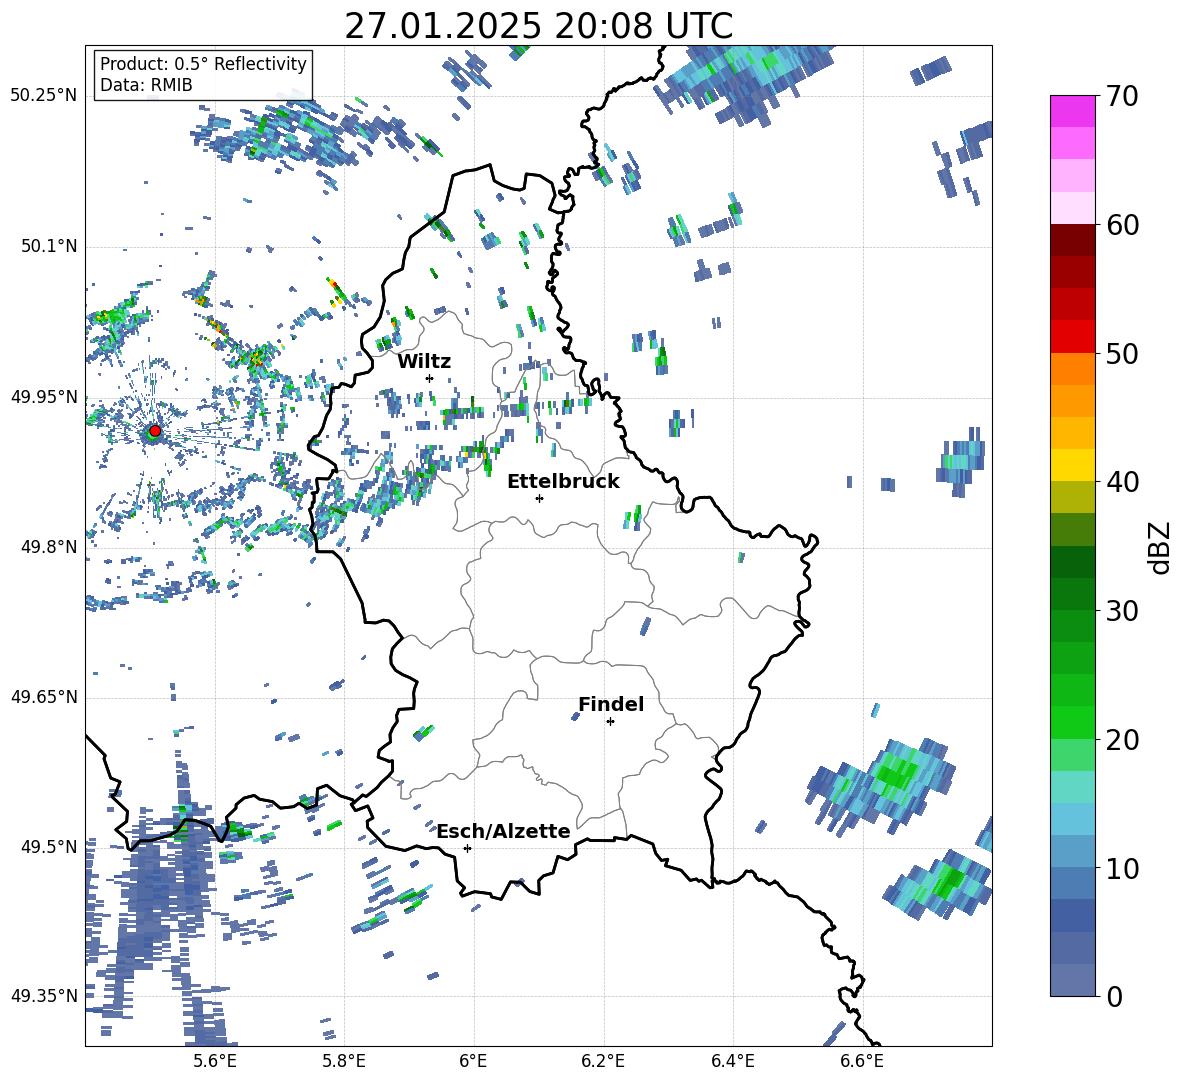Click the 6°E longitude label
The height and width of the screenshot is (1081, 1184).
coord(473,1061)
